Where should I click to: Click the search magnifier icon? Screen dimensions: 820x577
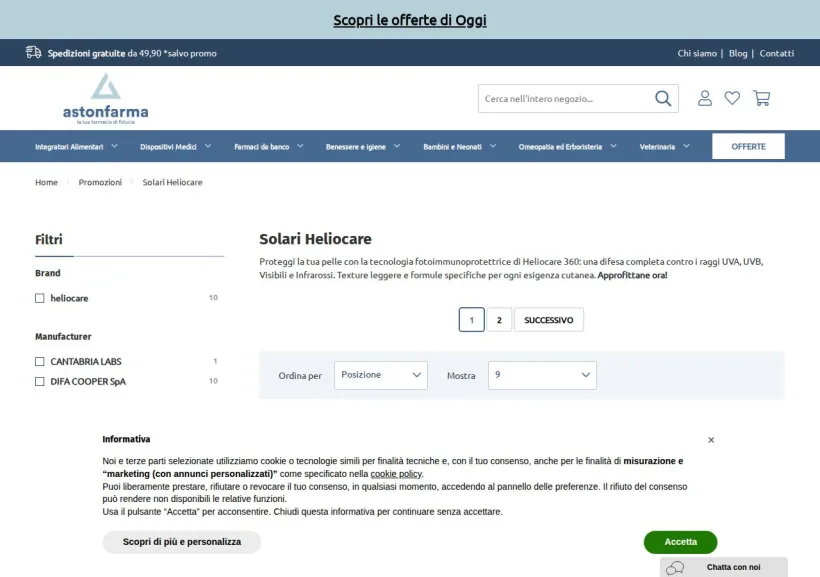coord(663,98)
